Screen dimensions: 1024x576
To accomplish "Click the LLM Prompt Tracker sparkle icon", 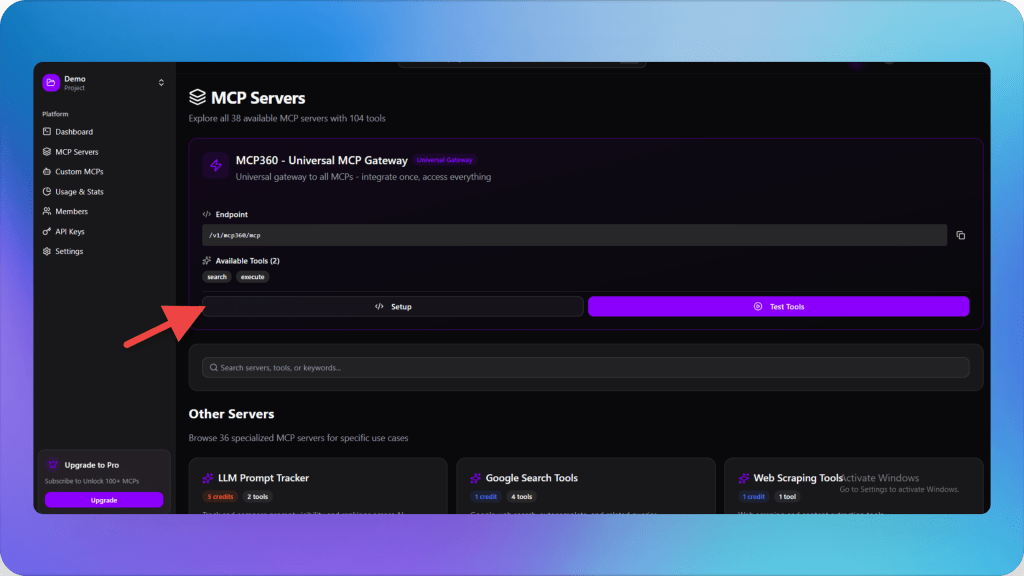I will click(x=208, y=478).
